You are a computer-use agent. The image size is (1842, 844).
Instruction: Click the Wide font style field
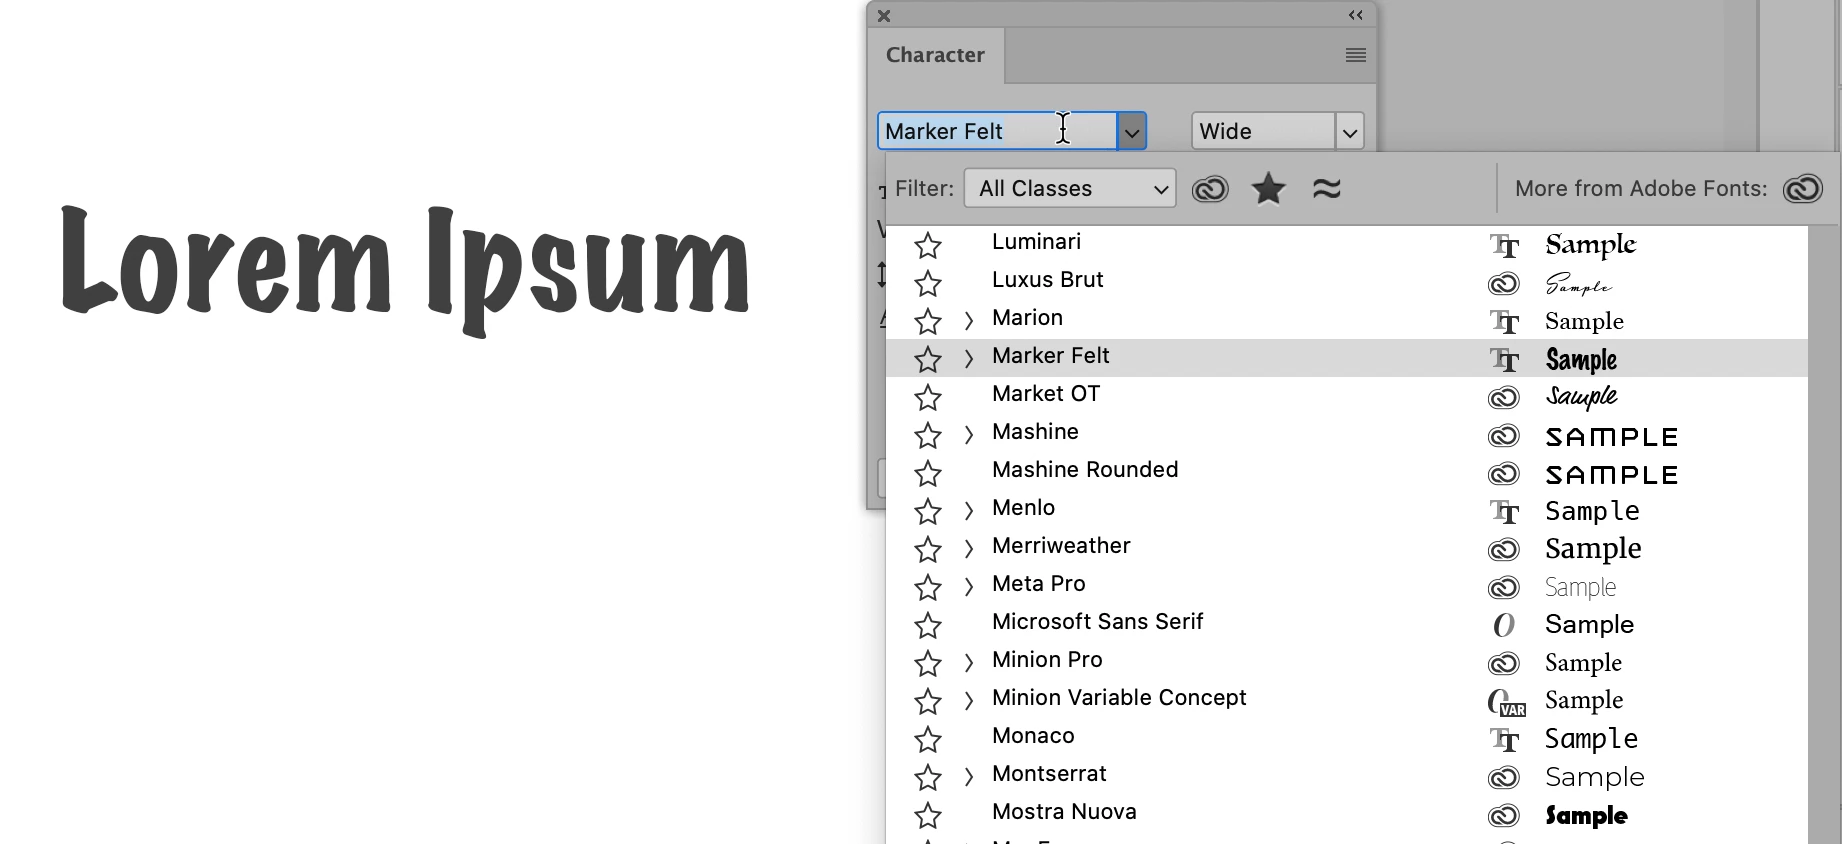click(x=1263, y=131)
